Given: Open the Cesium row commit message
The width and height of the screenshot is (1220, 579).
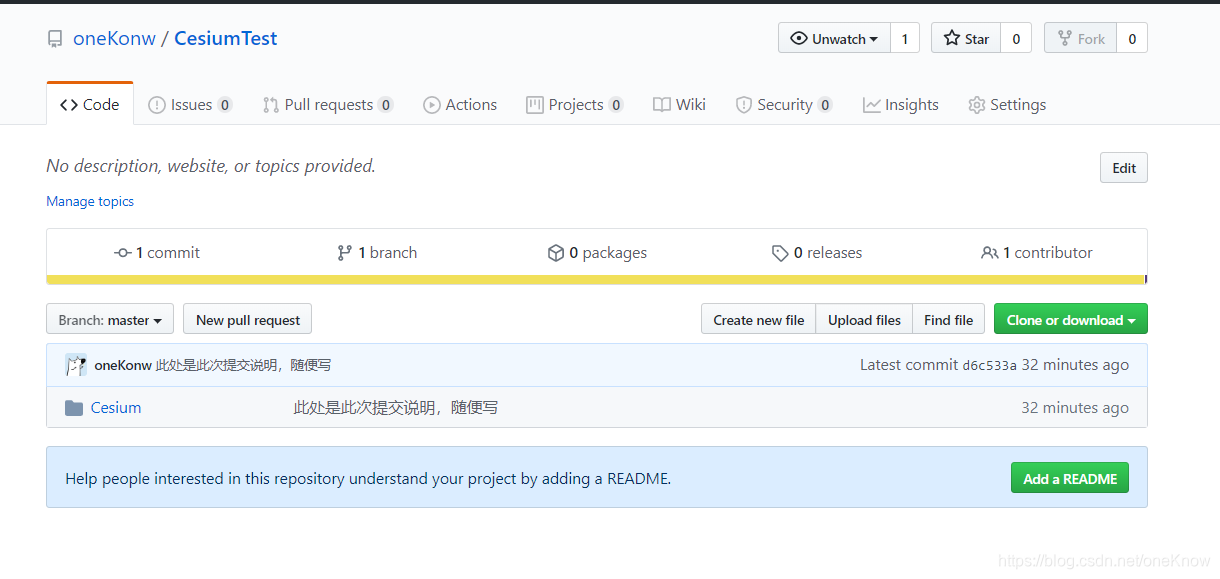Looking at the screenshot, I should point(396,408).
